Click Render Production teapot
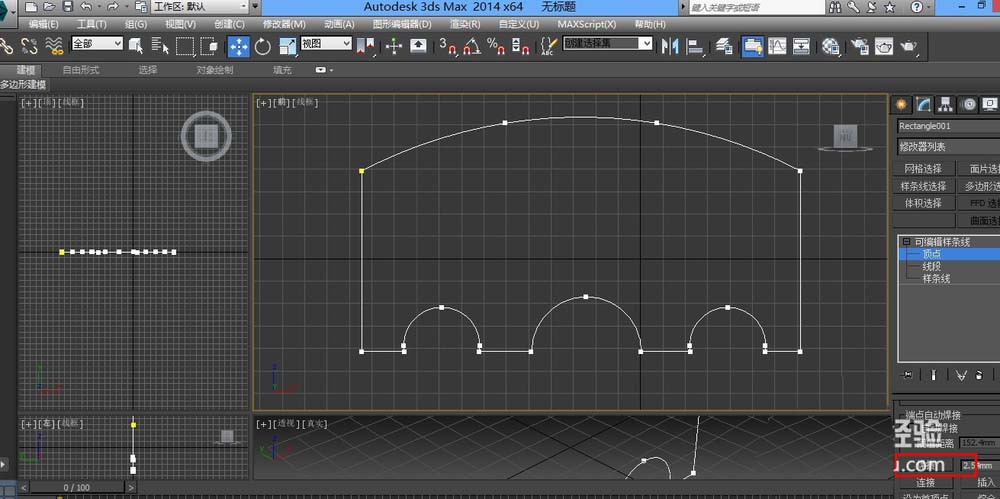 pyautogui.click(x=909, y=45)
